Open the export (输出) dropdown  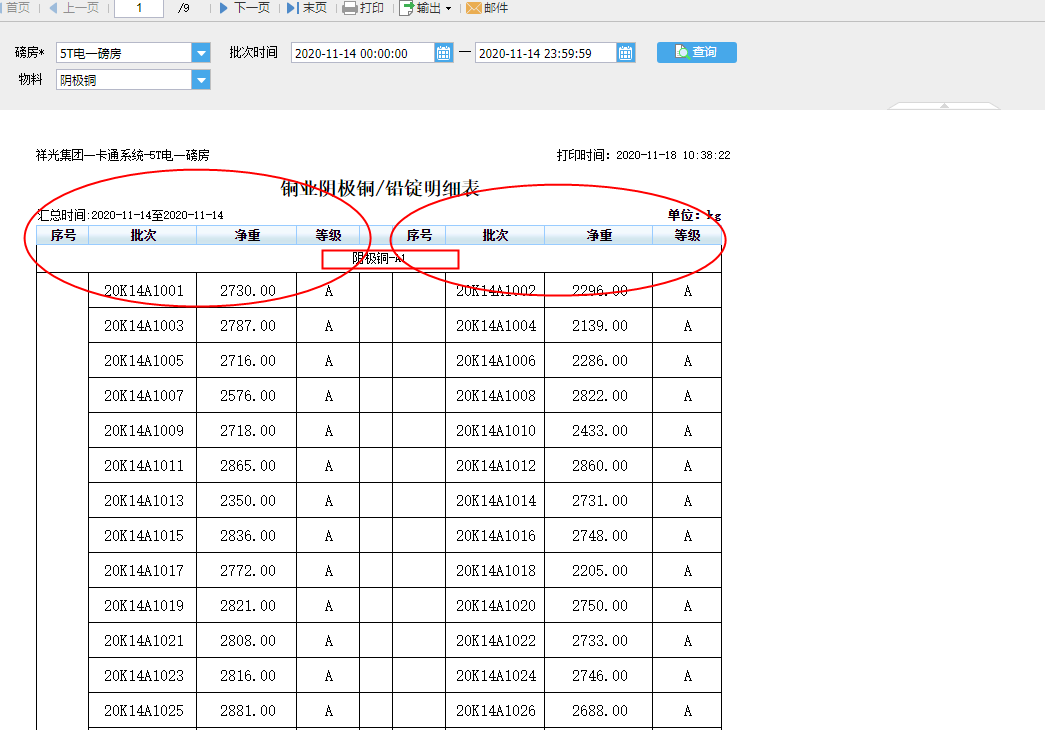(x=425, y=8)
